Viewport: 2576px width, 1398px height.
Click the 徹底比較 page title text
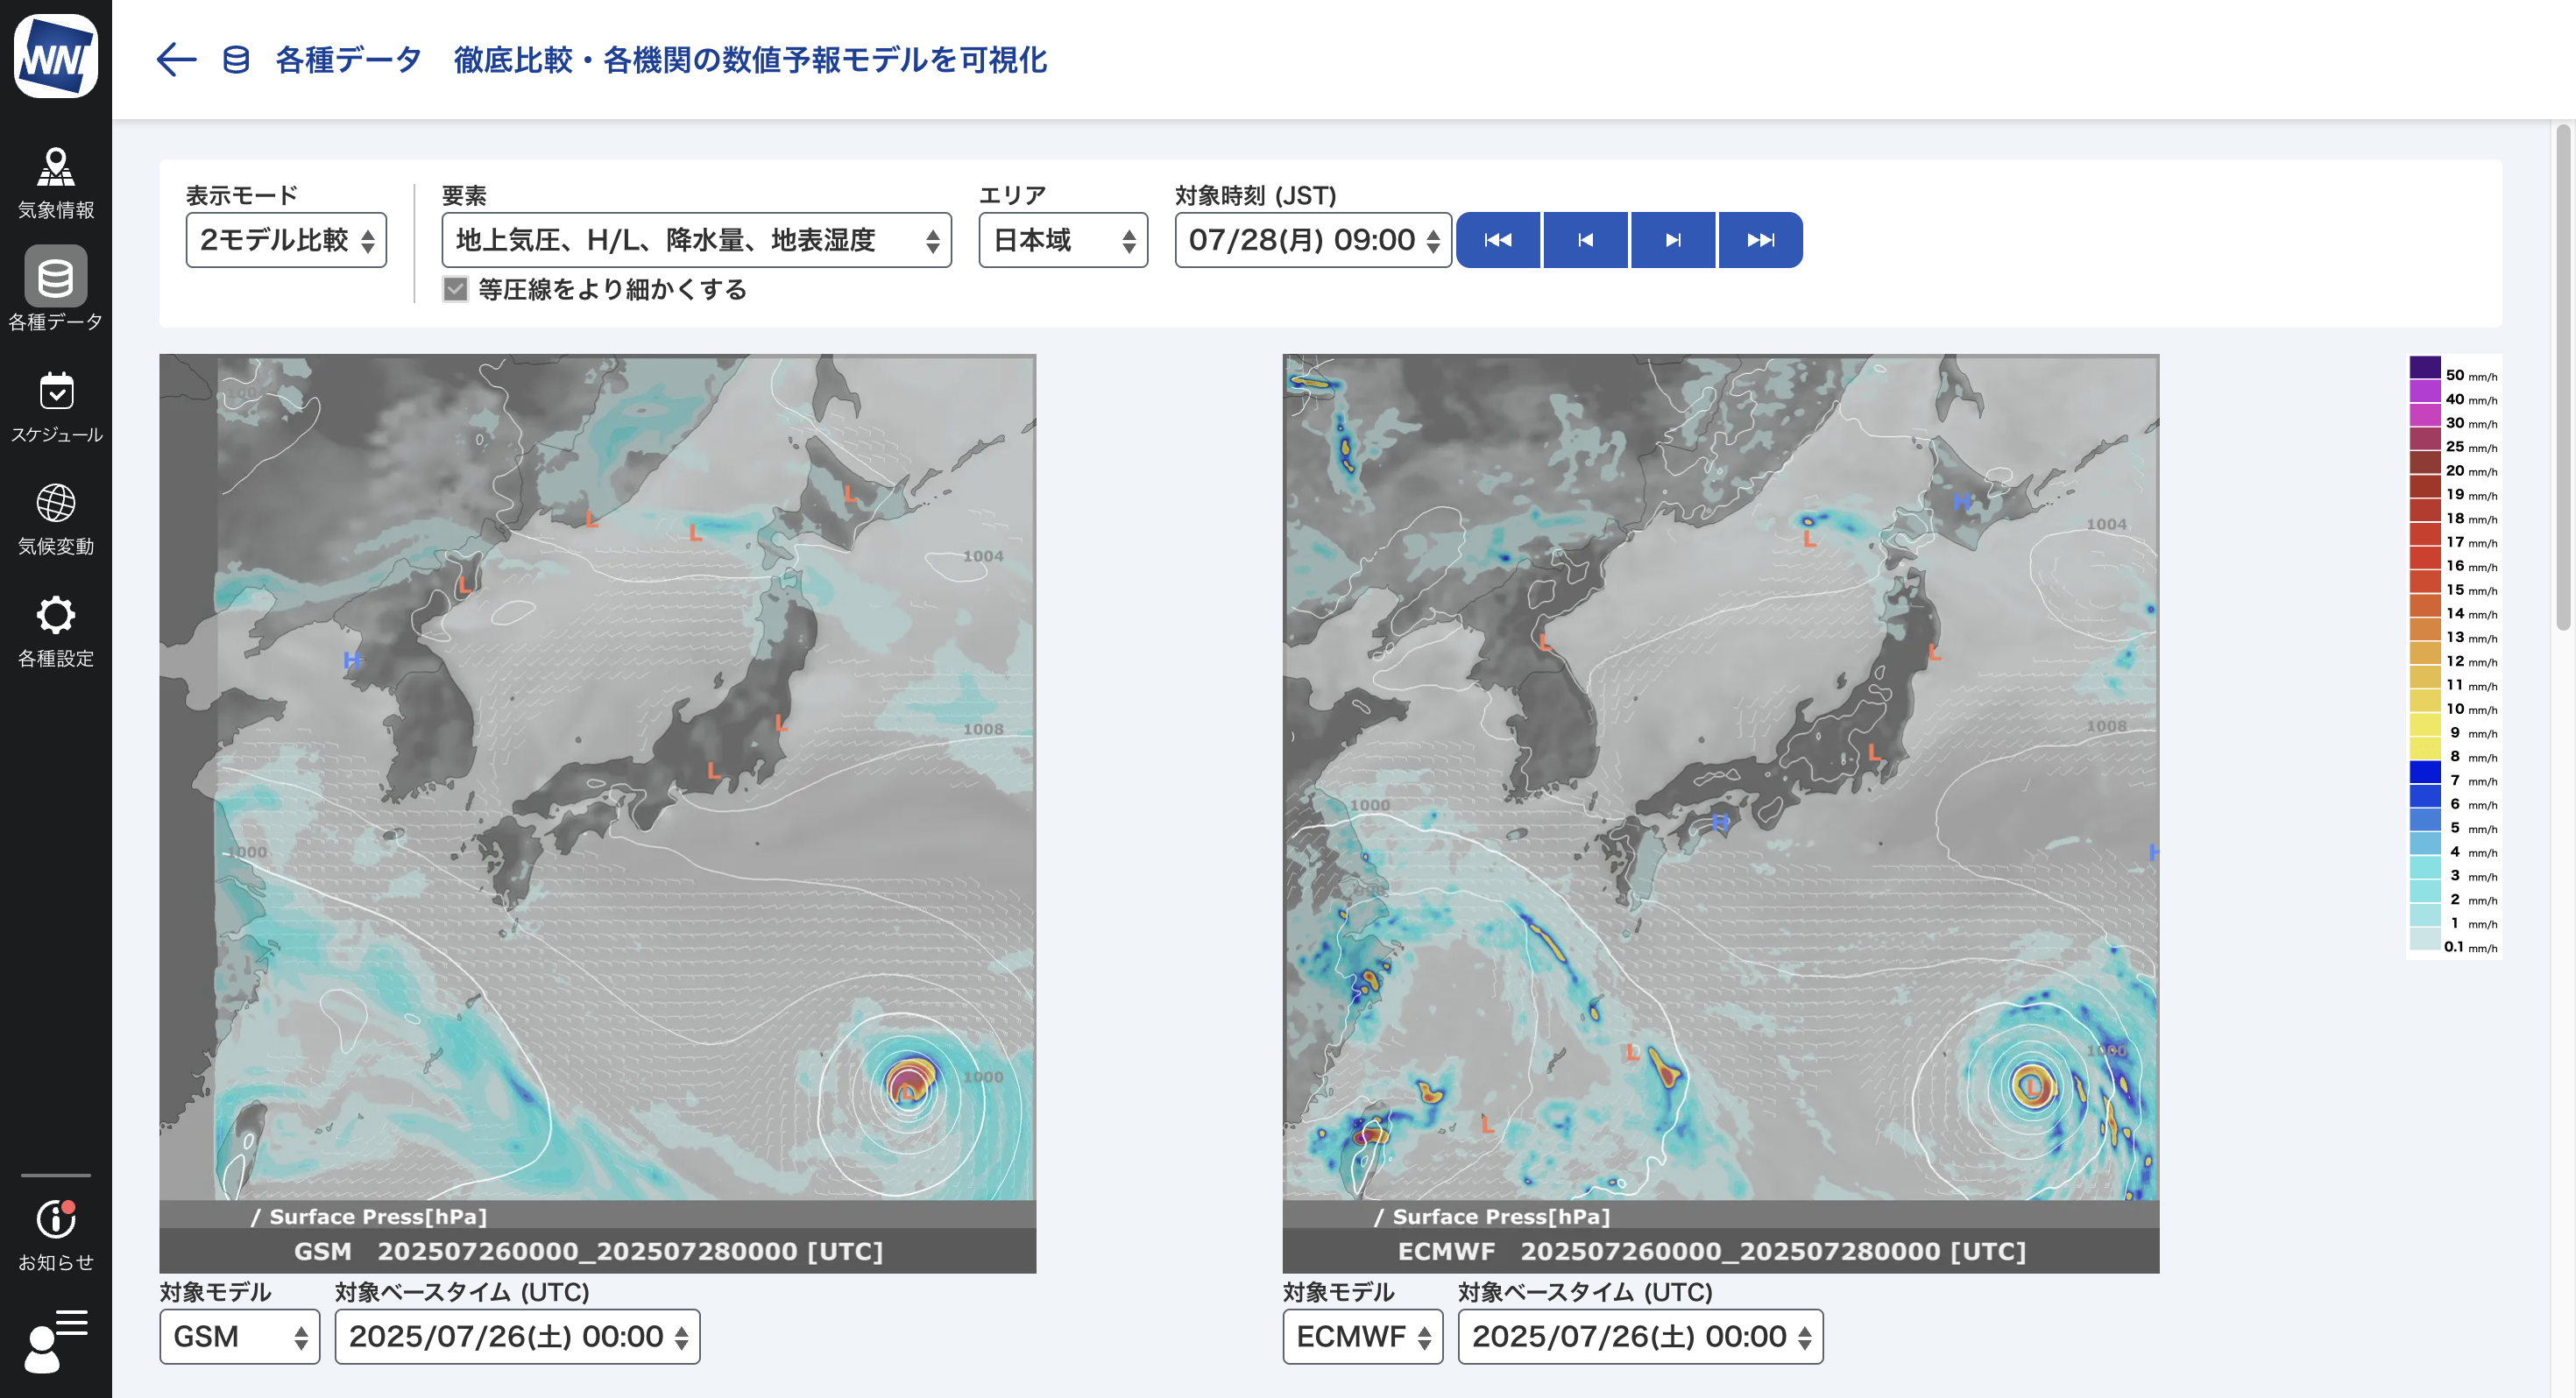pyautogui.click(x=750, y=60)
